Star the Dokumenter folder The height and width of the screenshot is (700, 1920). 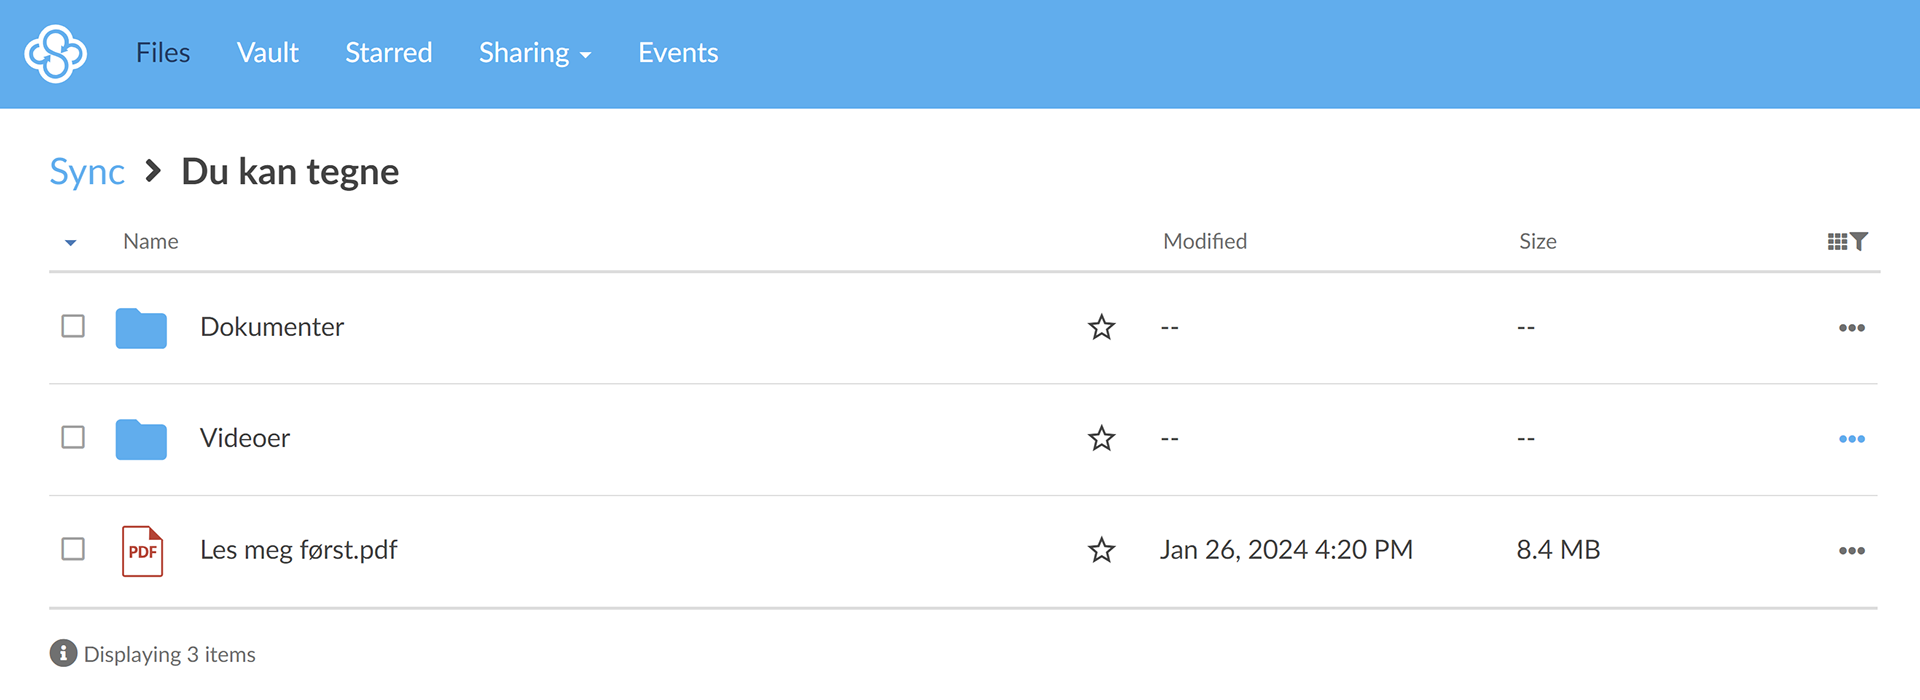point(1101,327)
